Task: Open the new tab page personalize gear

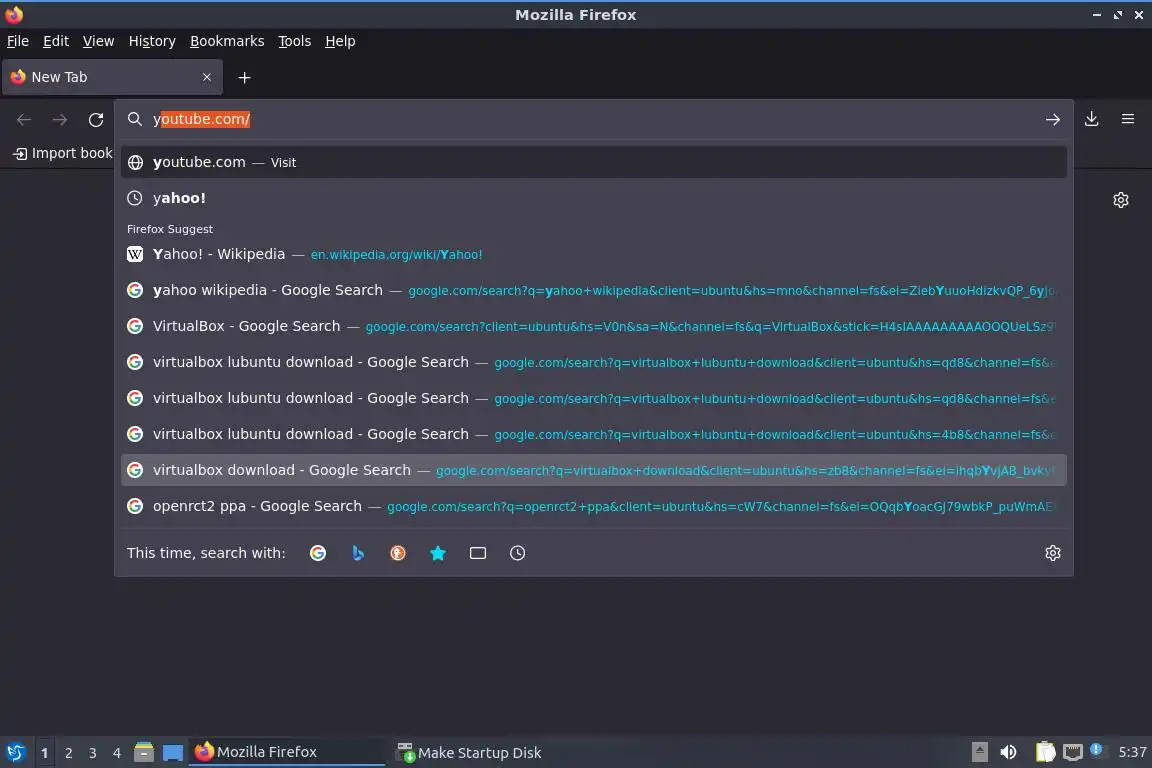Action: 1121,200
